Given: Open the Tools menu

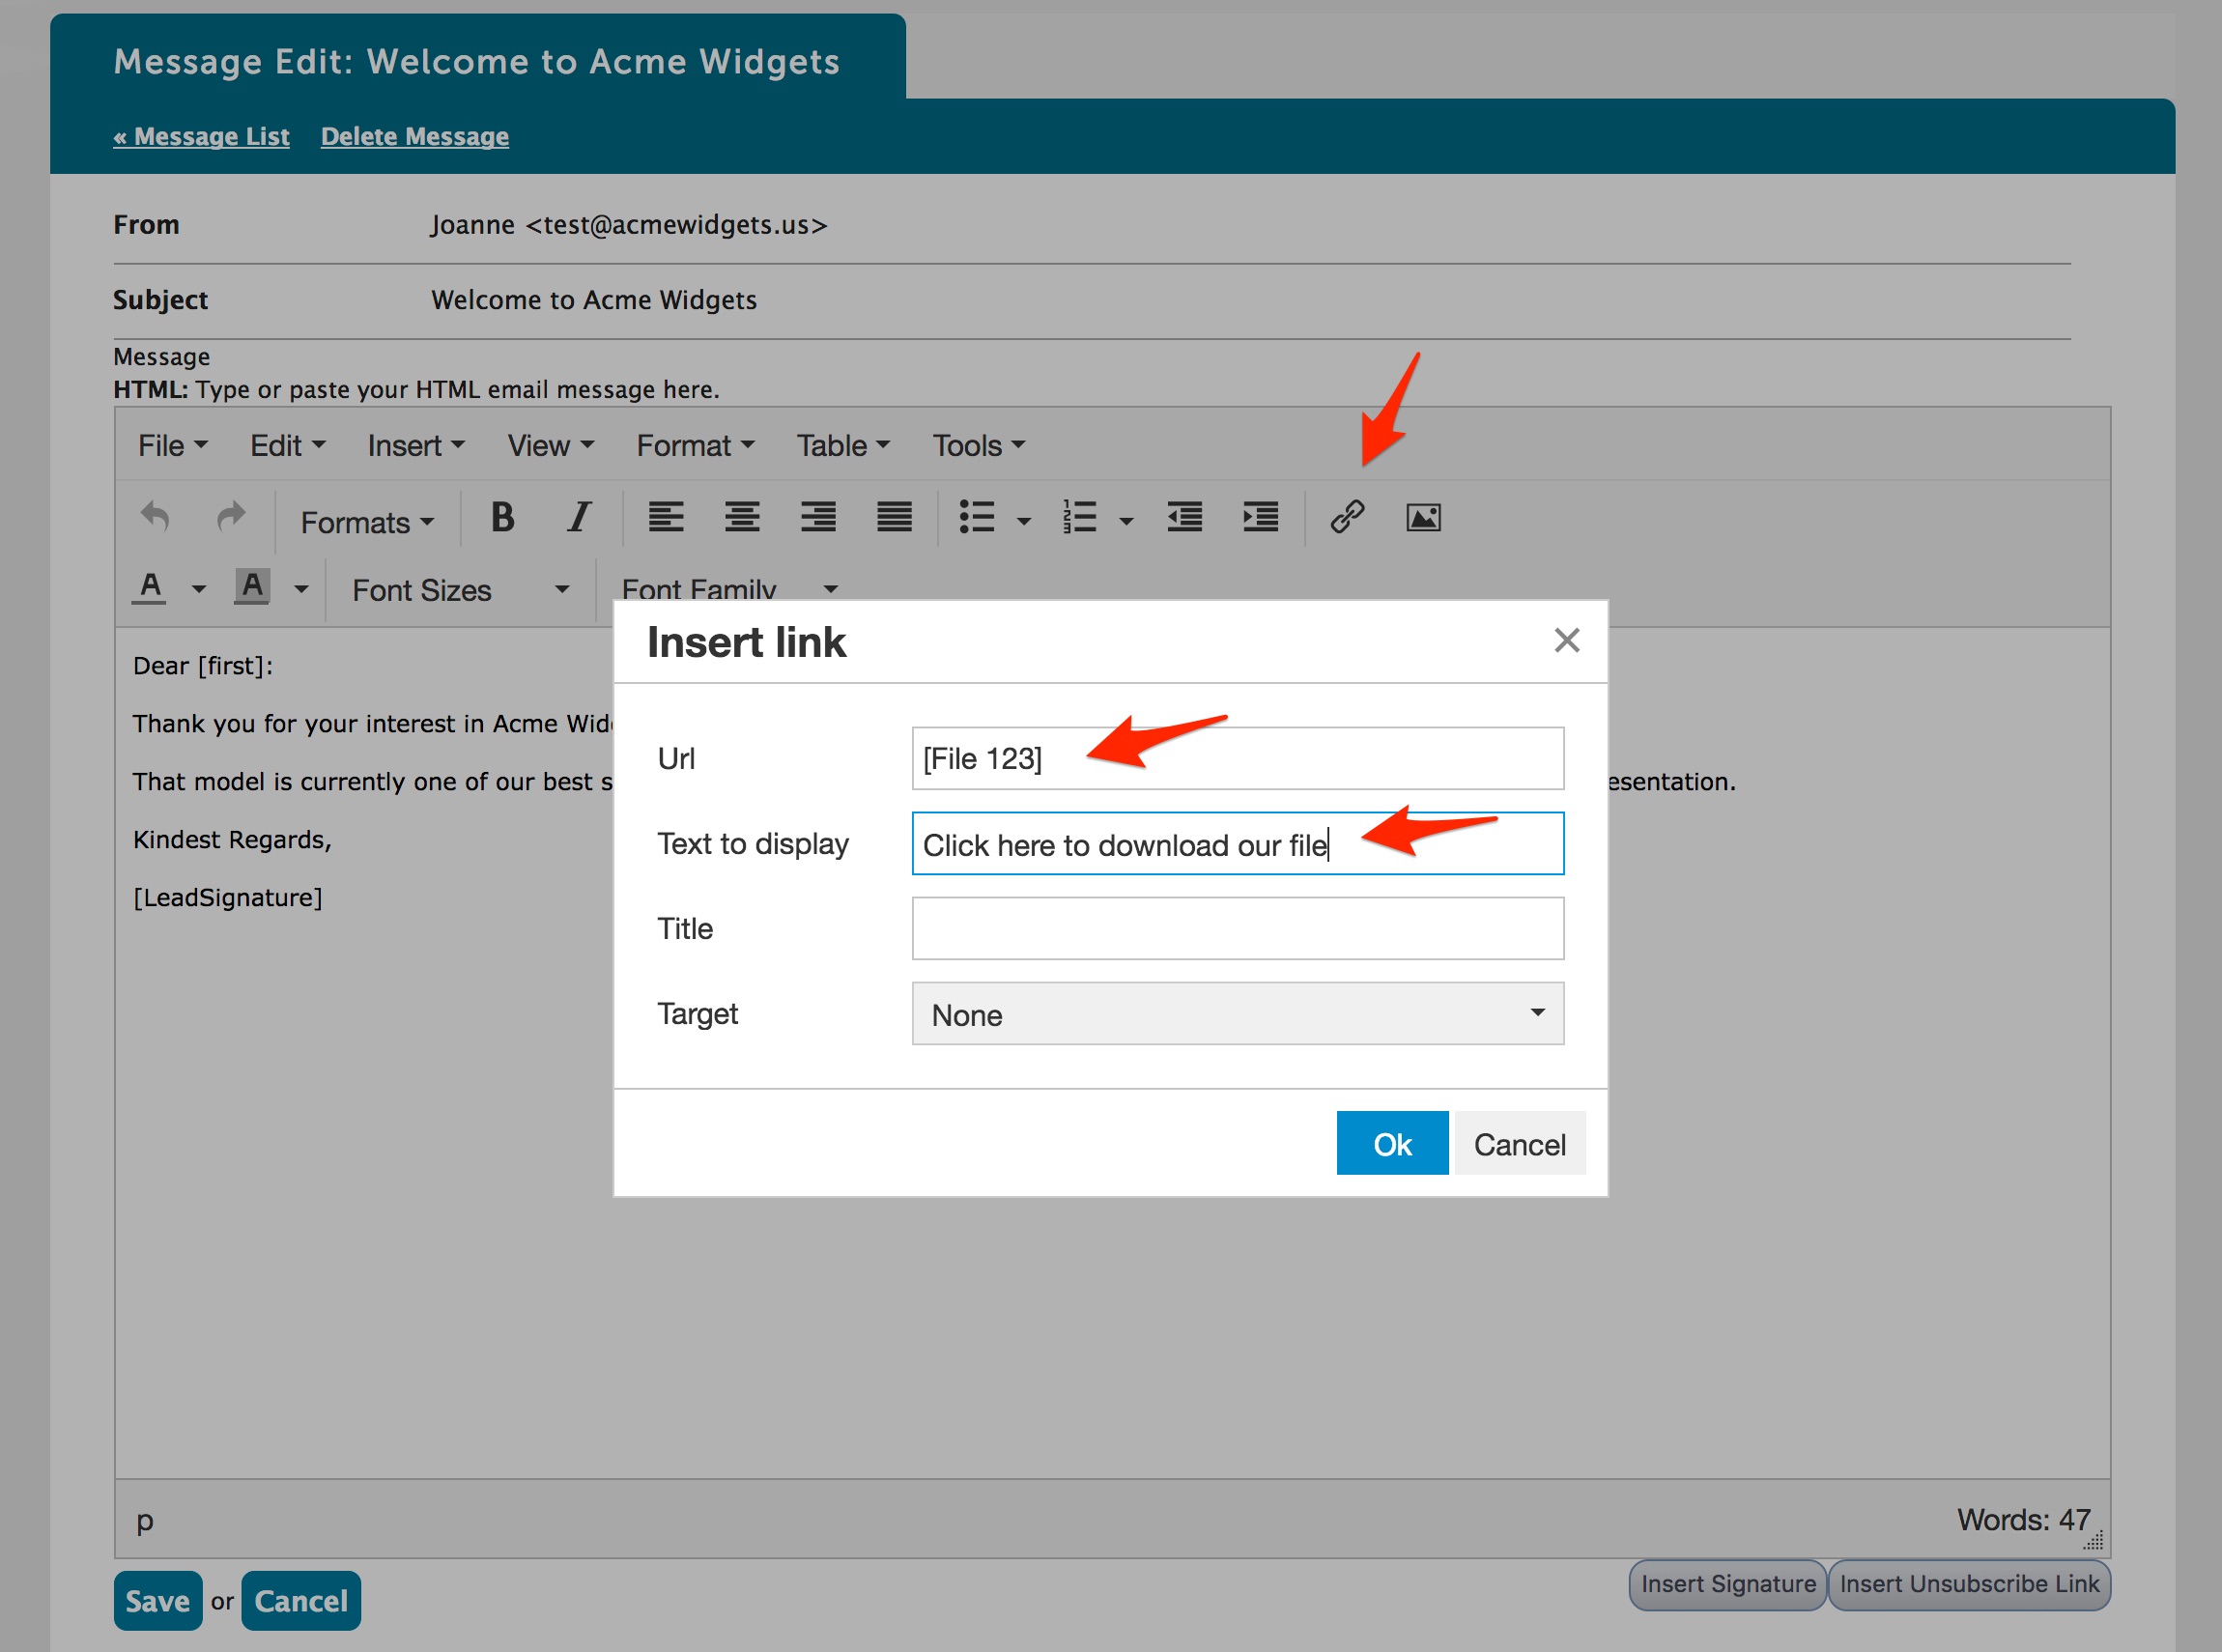Looking at the screenshot, I should point(978,445).
